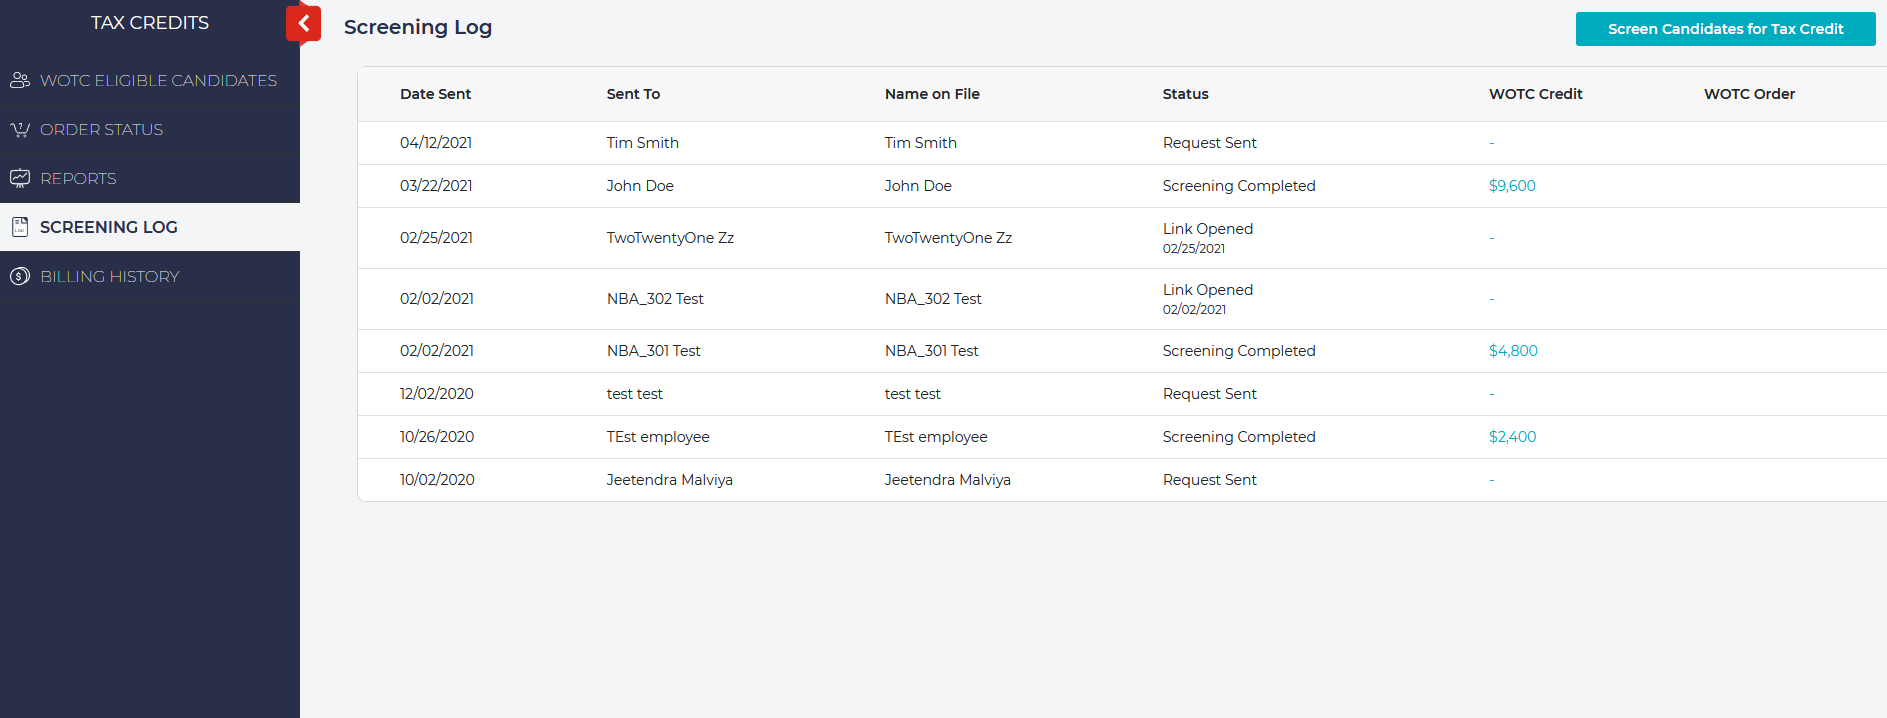The image size is (1887, 718).
Task: Open the $9,600 credit for John Doe
Action: coord(1511,186)
